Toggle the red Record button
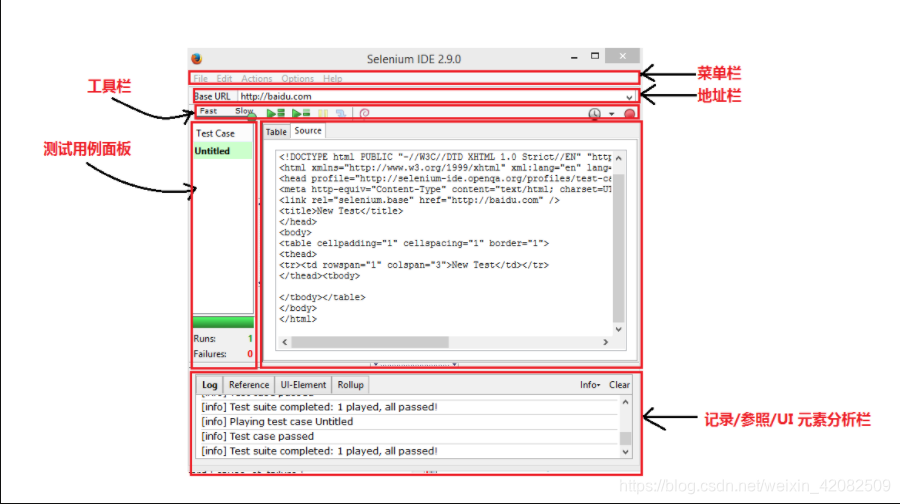Screen dimensions: 900x504 pyautogui.click(x=630, y=114)
